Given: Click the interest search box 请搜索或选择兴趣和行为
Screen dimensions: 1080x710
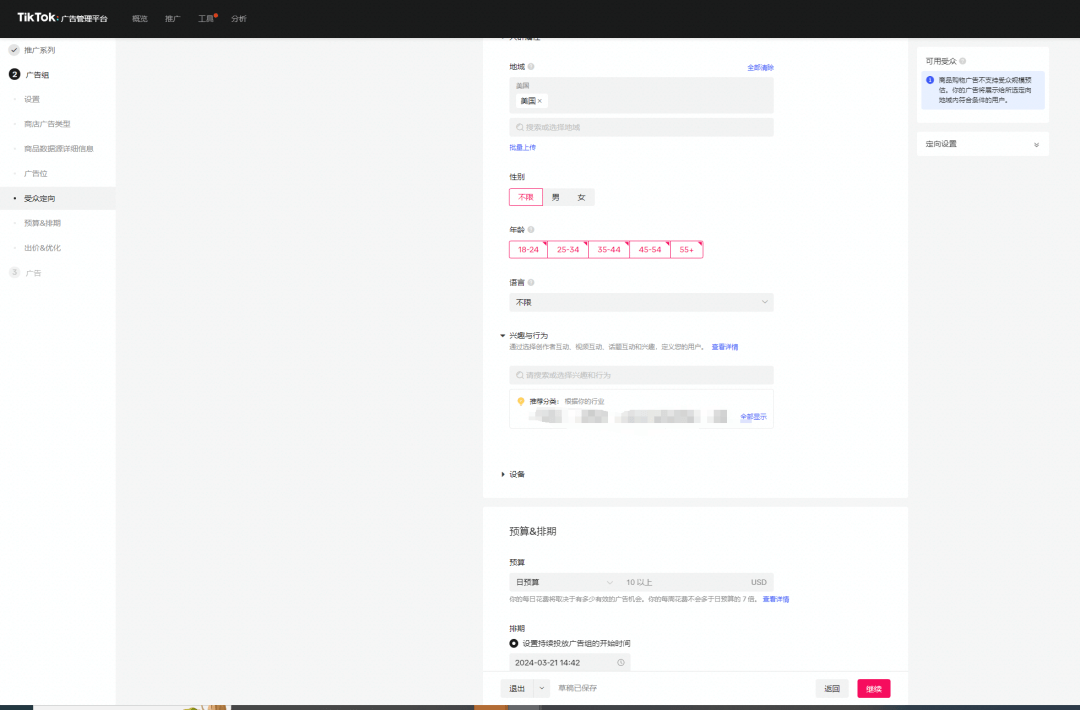Looking at the screenshot, I should tap(641, 375).
